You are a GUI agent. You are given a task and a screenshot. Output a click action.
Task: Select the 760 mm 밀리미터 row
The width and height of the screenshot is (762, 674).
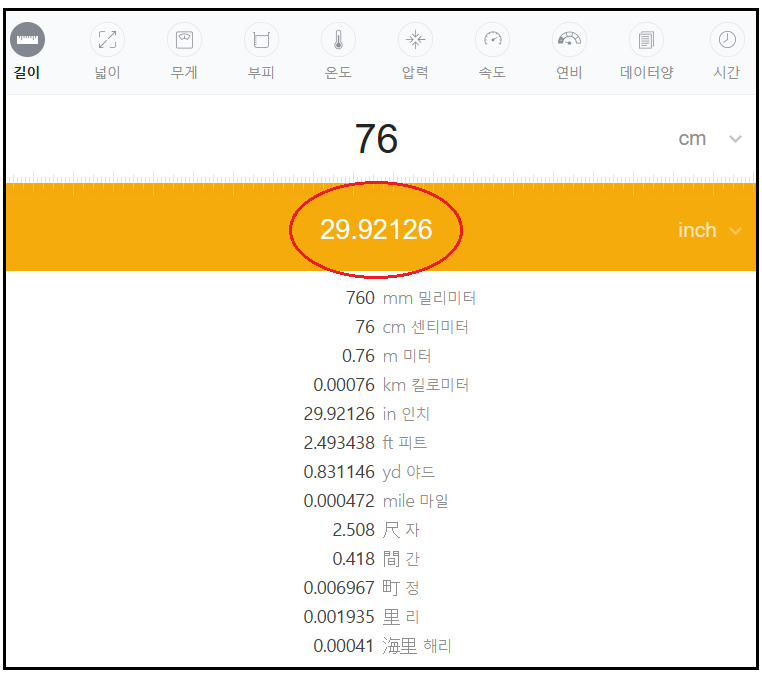410,298
